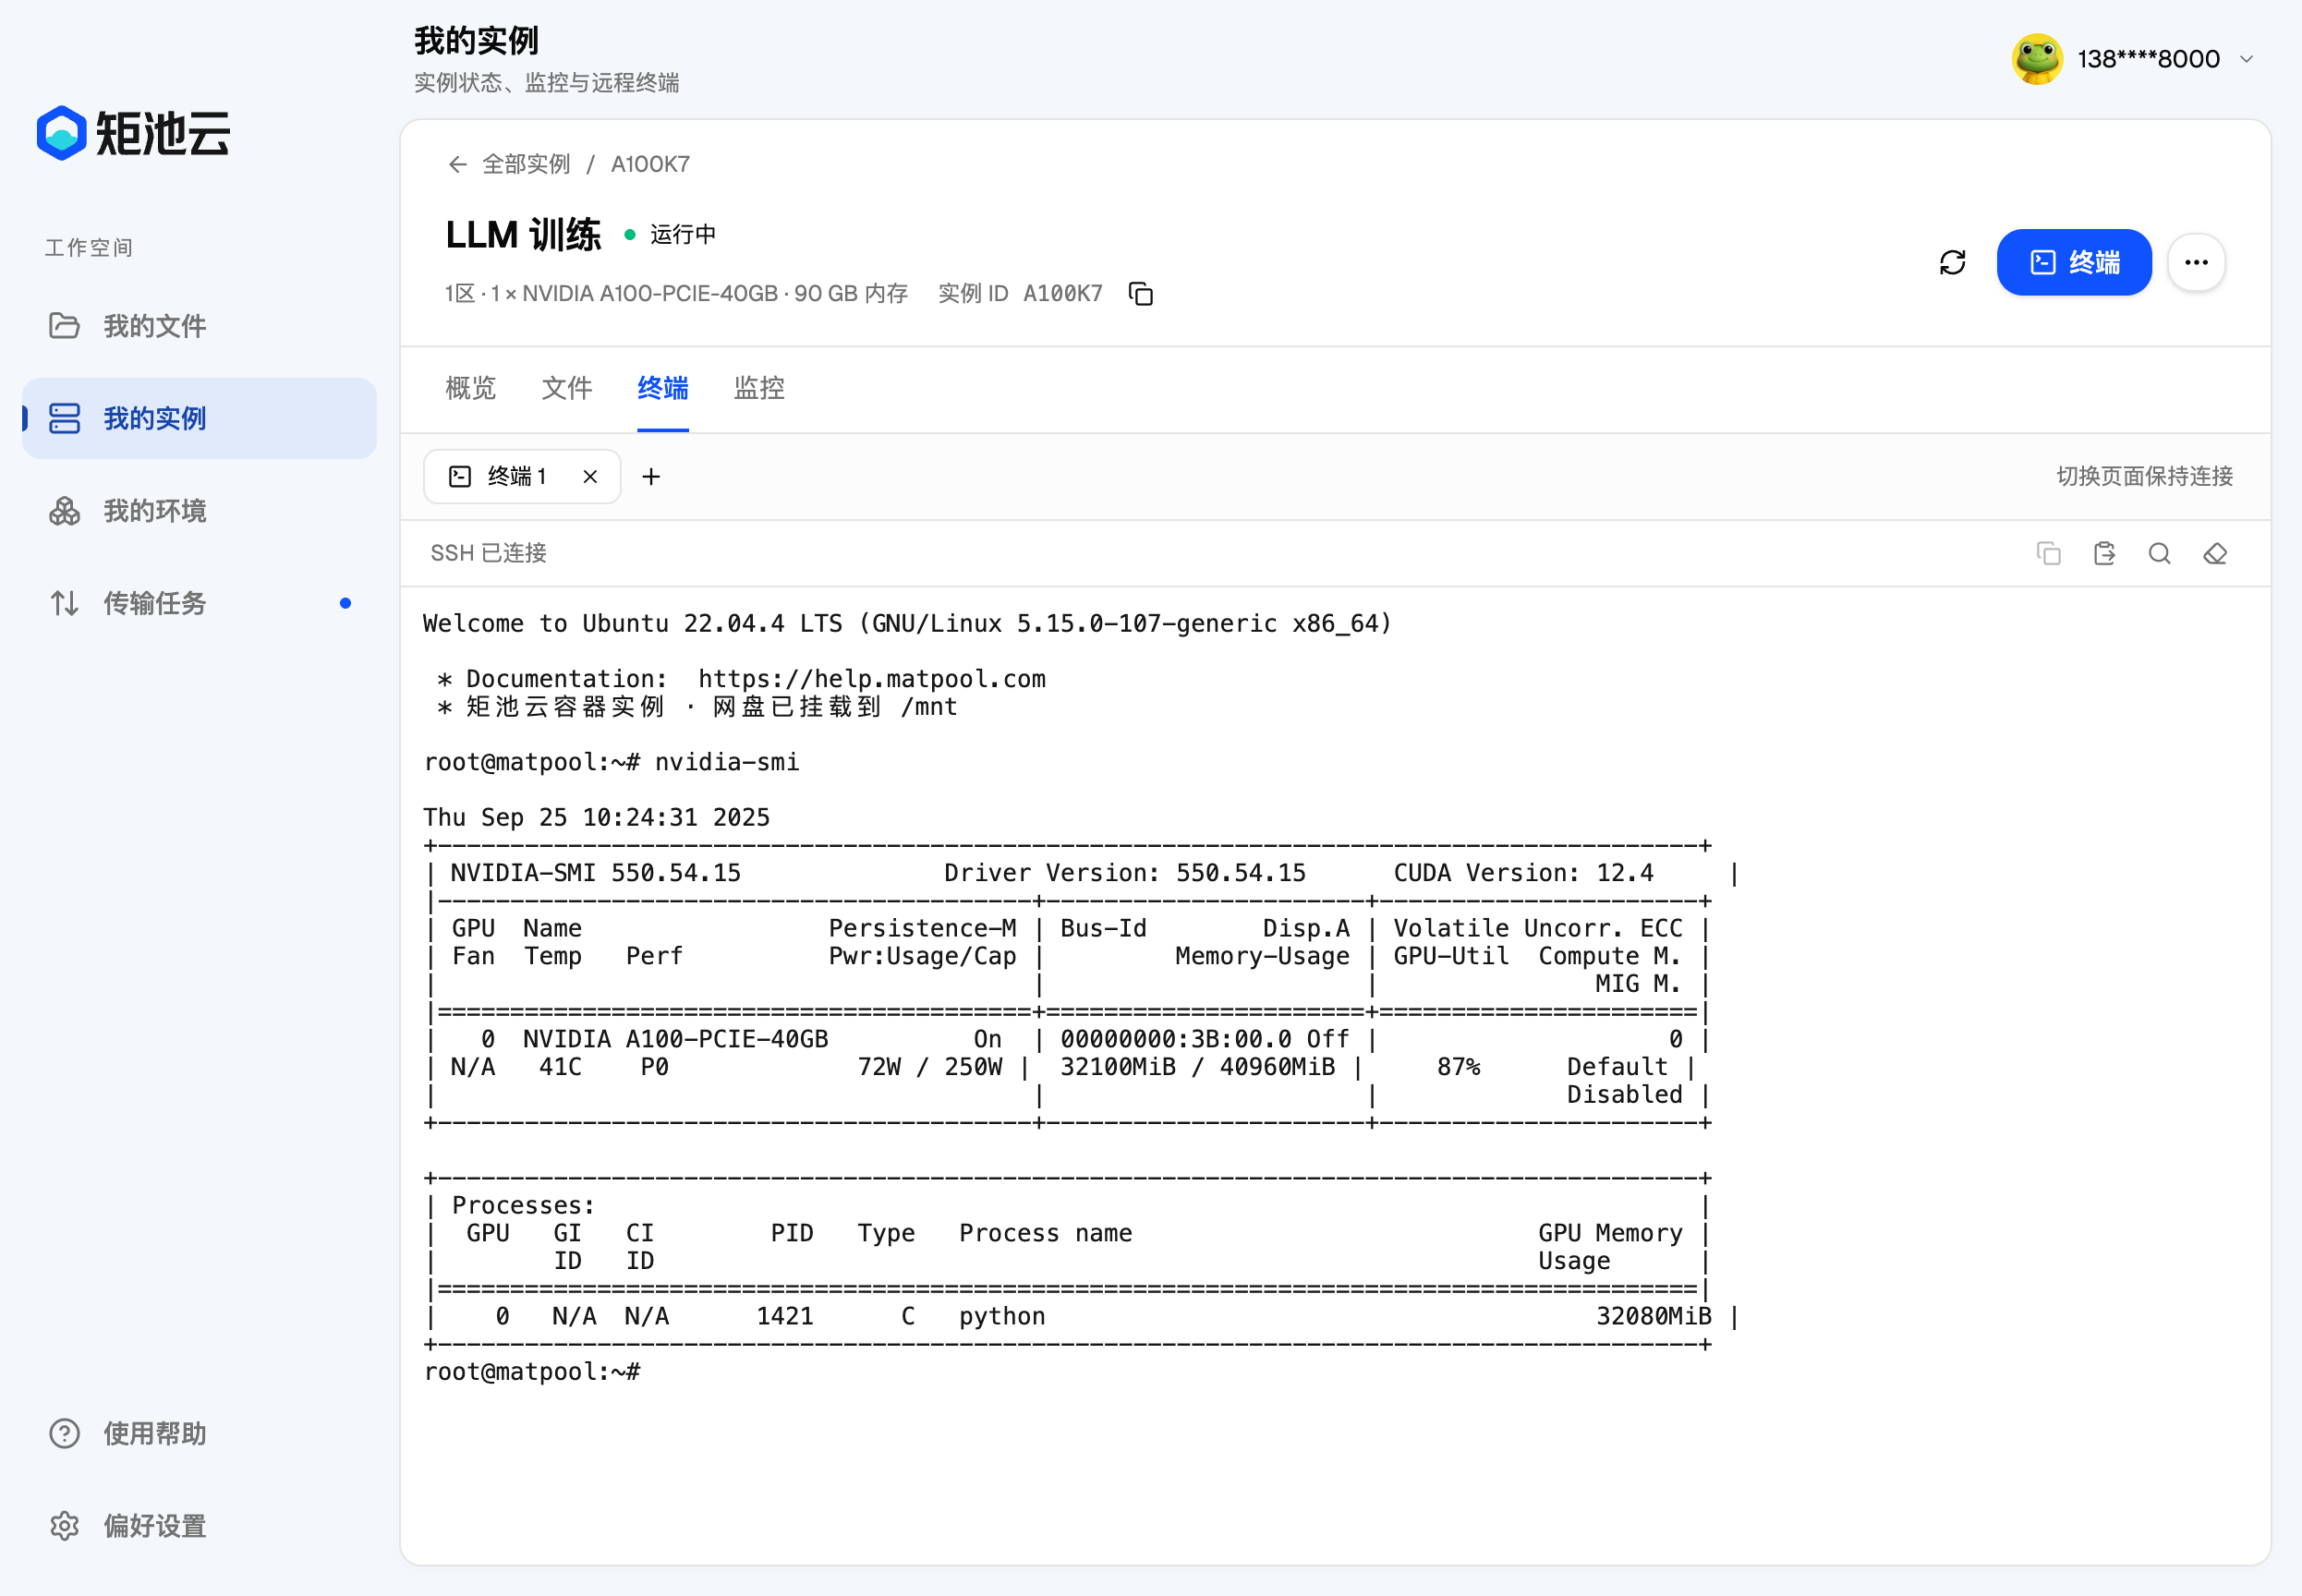Click the 32100MiB / 40960MiB memory usage text

1197,1067
